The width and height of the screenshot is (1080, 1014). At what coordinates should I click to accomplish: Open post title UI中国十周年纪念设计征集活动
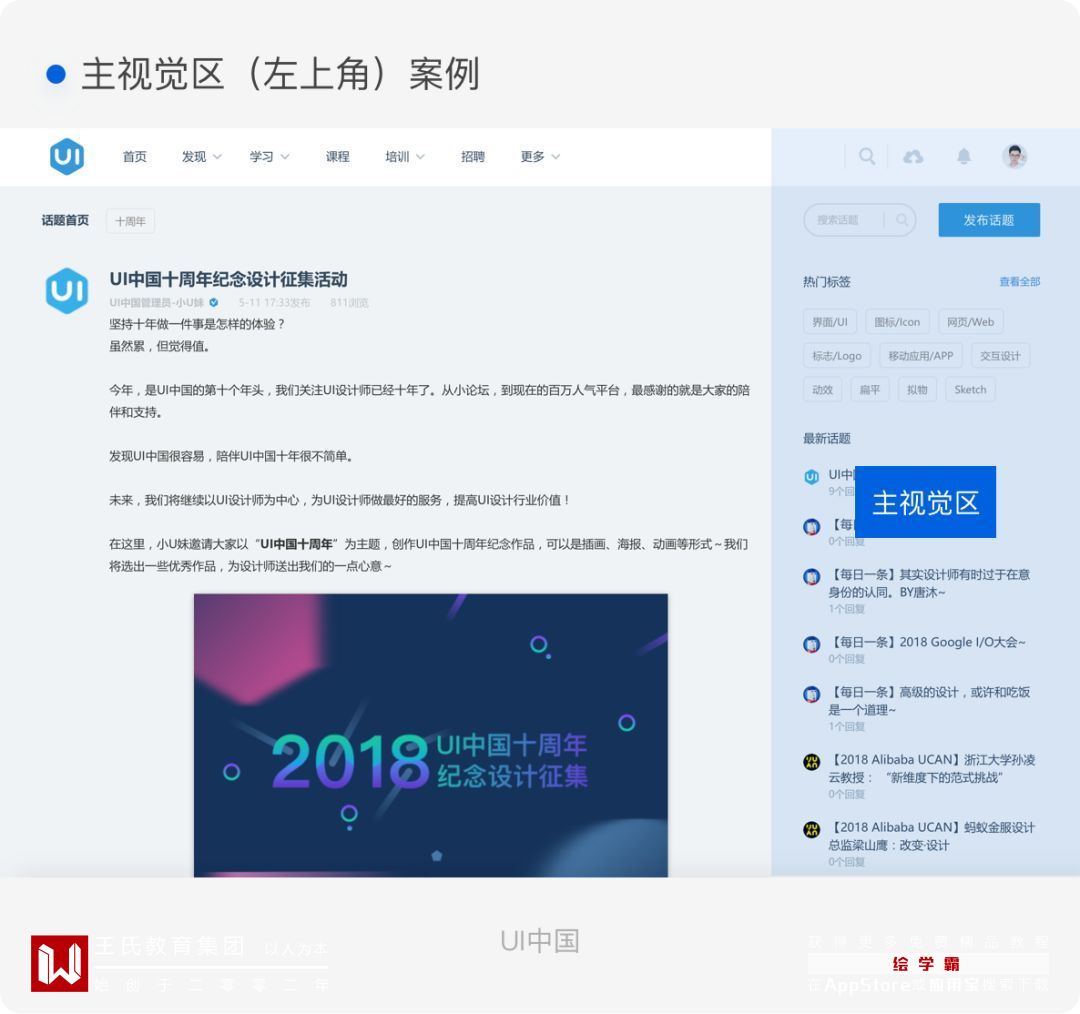tap(228, 279)
